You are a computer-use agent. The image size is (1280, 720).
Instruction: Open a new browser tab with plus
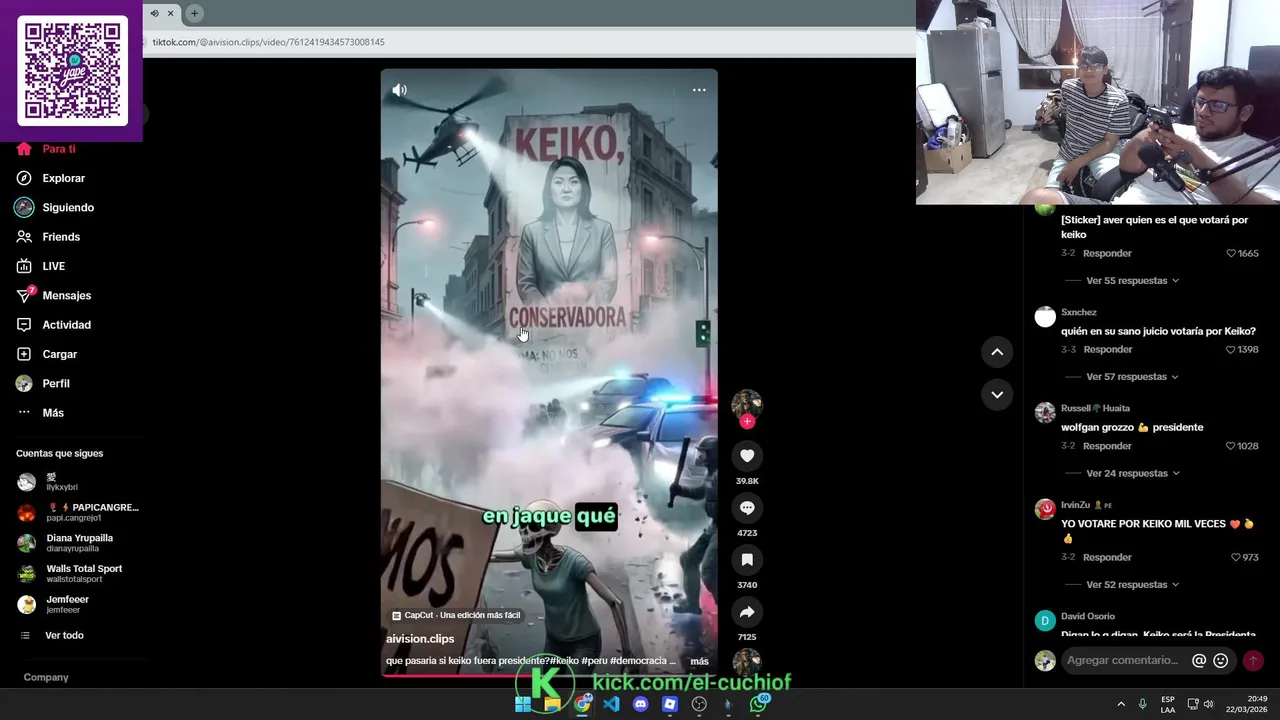194,13
